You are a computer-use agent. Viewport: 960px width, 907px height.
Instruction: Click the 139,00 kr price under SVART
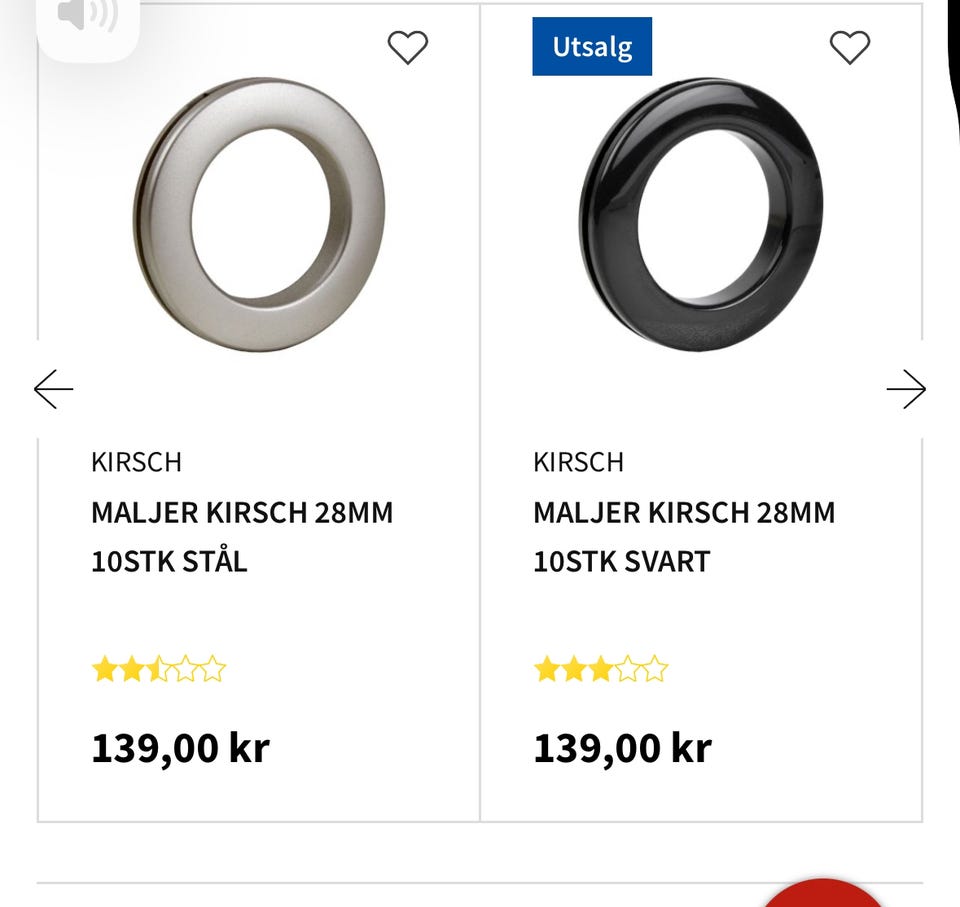(x=623, y=748)
